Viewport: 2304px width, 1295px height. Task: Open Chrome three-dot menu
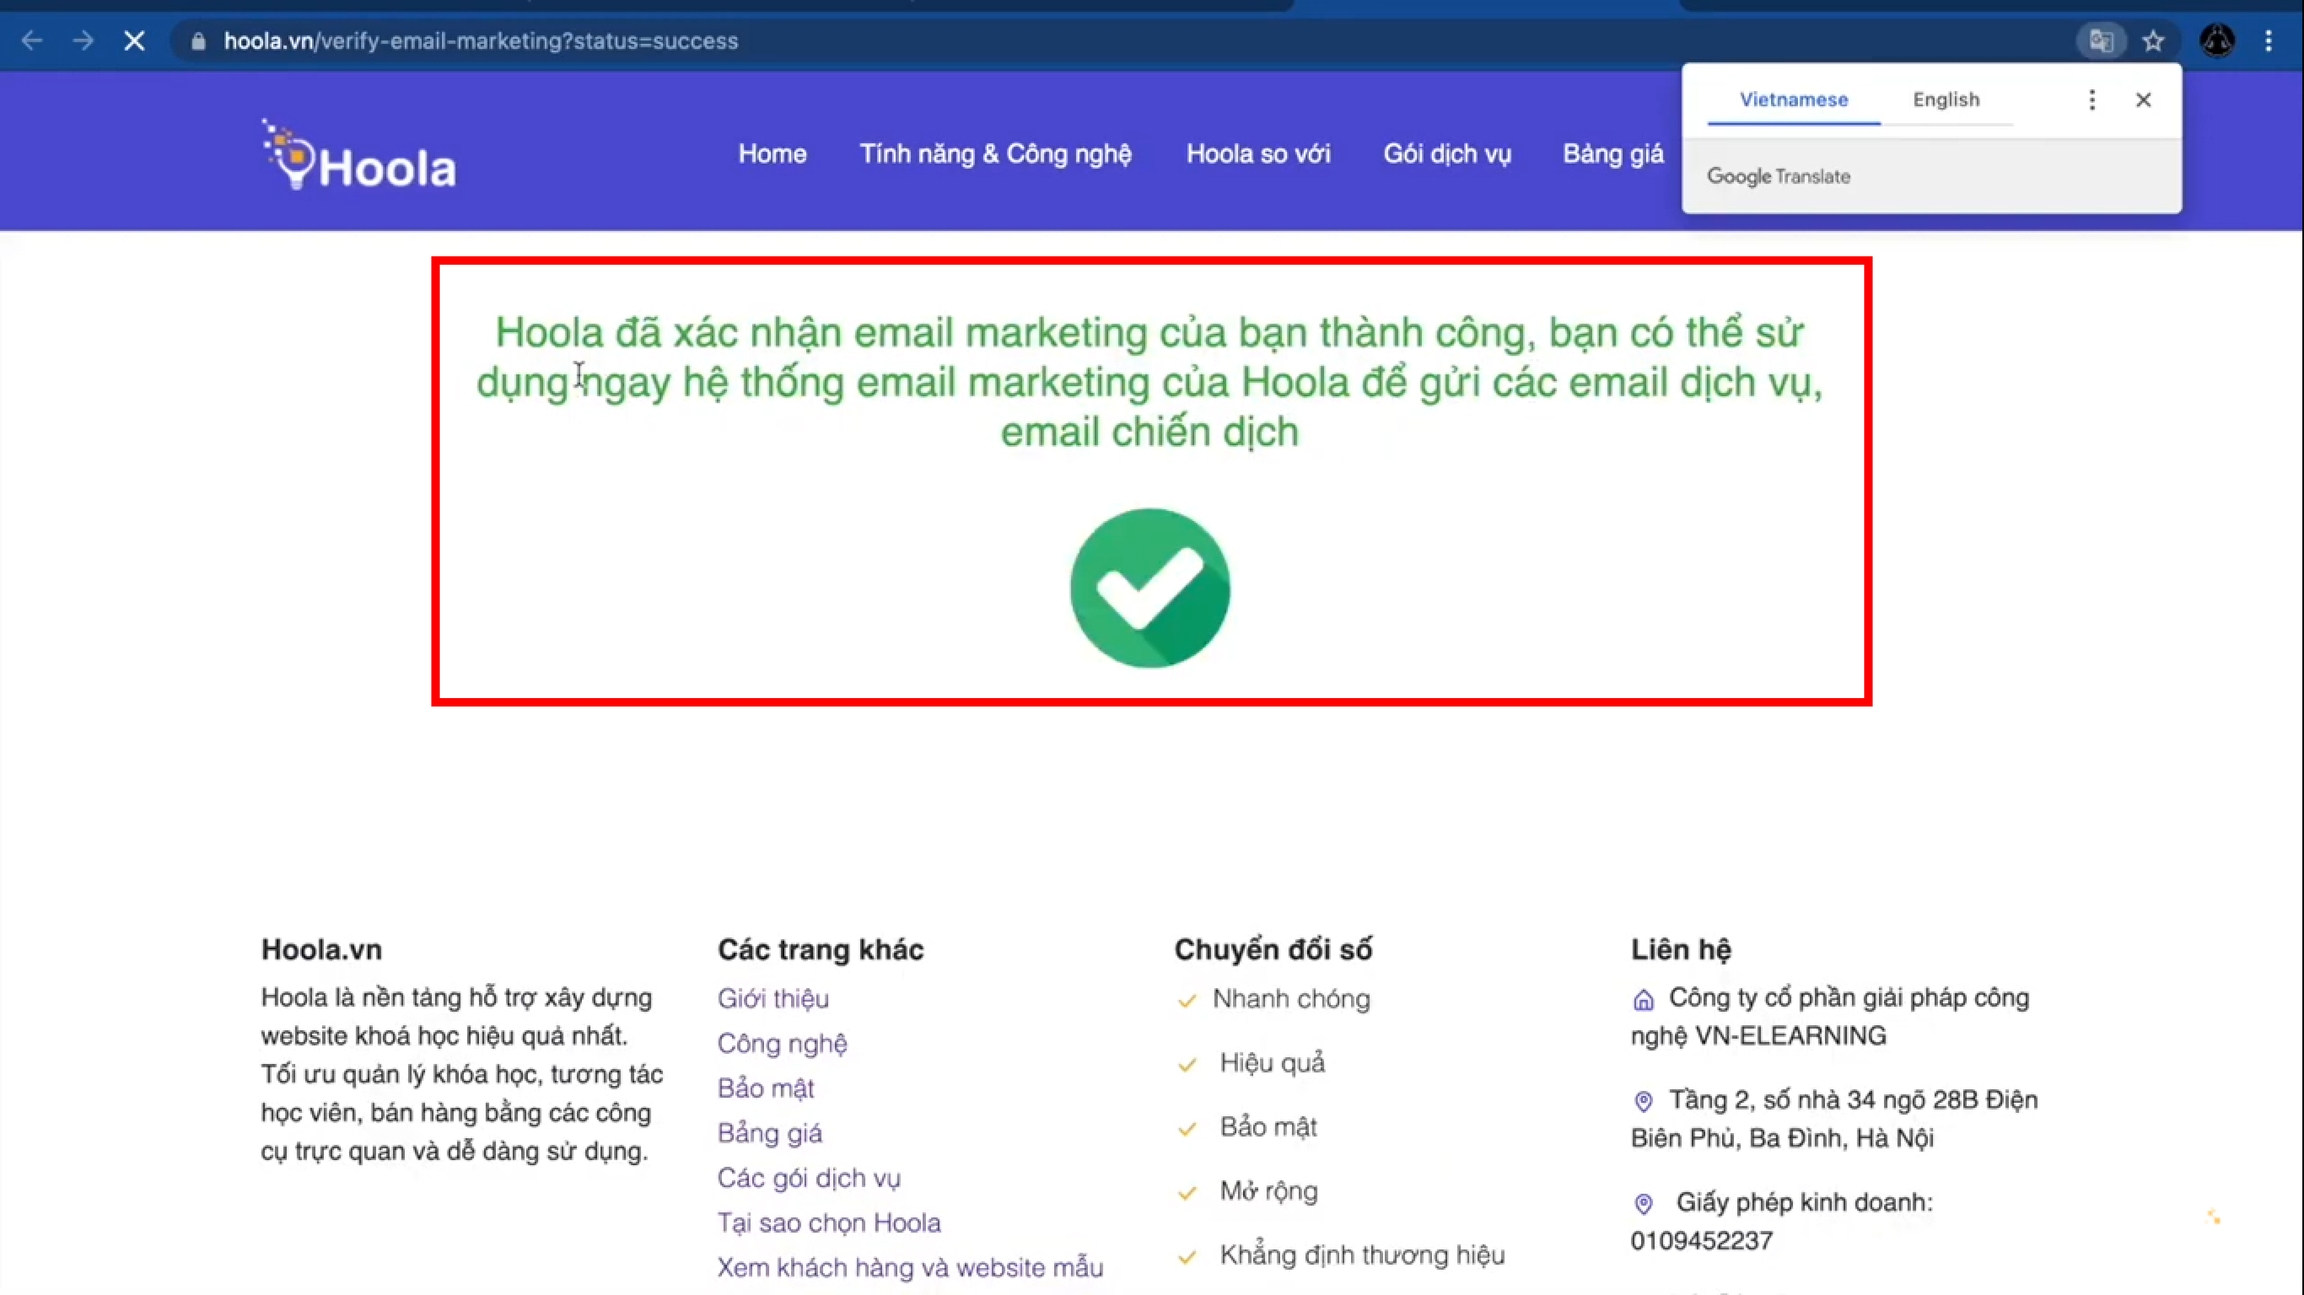click(x=2268, y=41)
